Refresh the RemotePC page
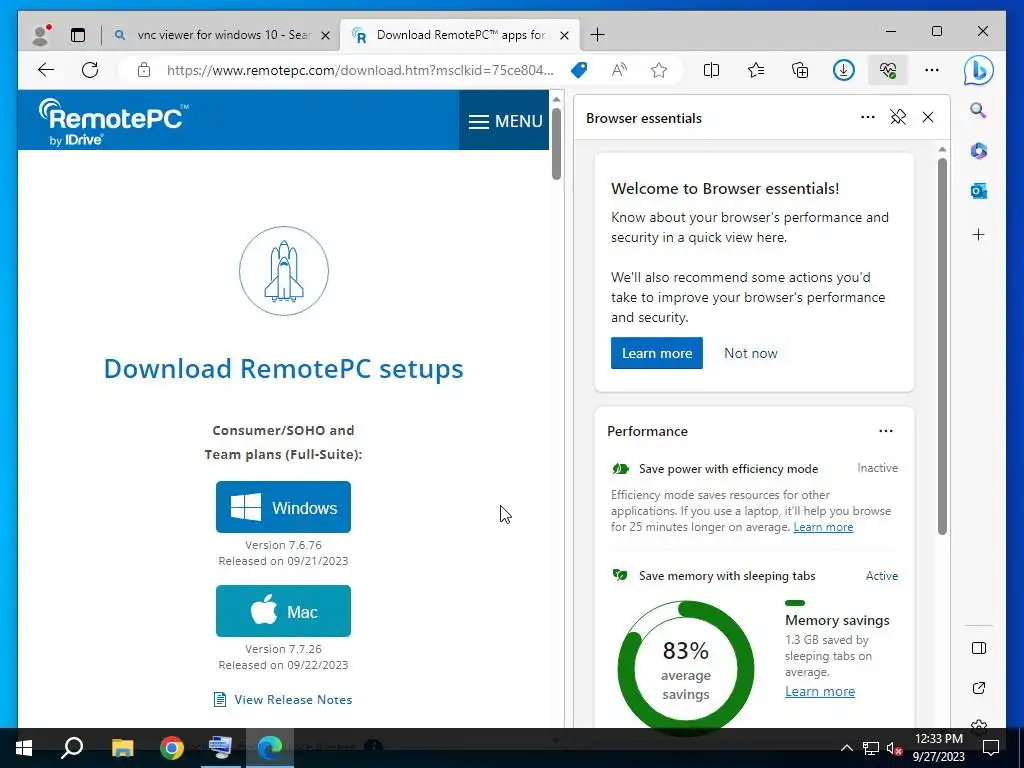1024x768 pixels. point(90,70)
